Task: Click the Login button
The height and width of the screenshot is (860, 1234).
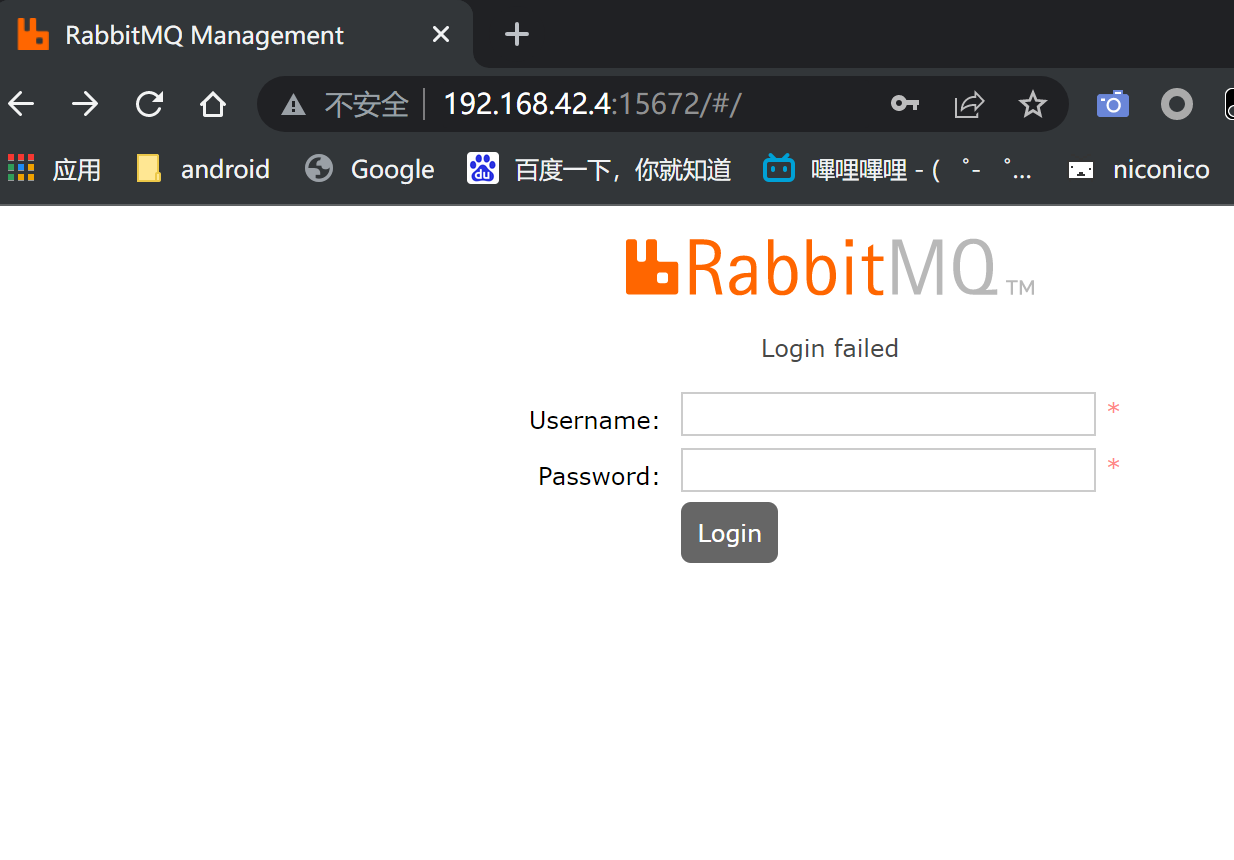Action: [x=729, y=532]
